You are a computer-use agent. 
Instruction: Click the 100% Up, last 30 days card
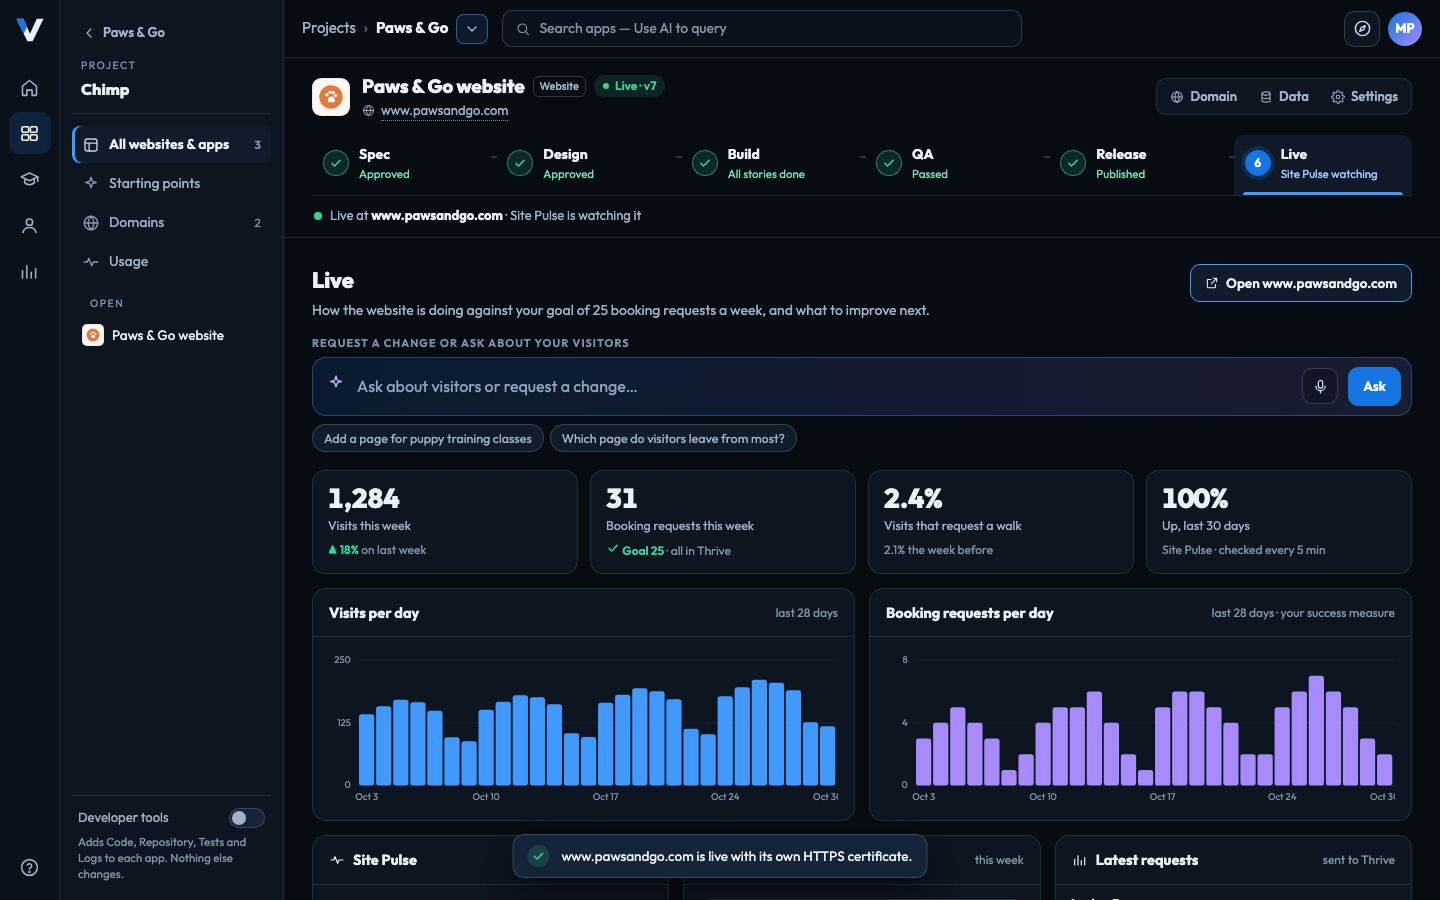(1279, 522)
